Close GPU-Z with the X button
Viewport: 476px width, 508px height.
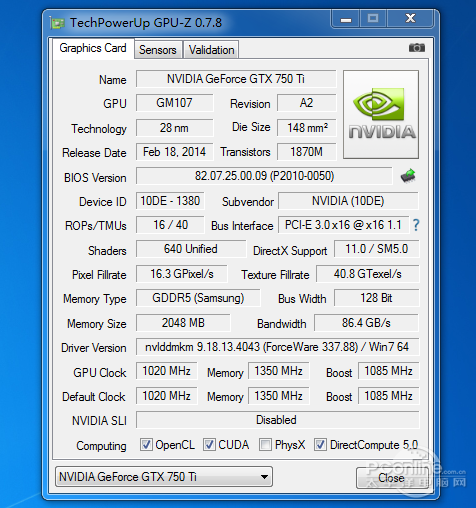point(410,19)
